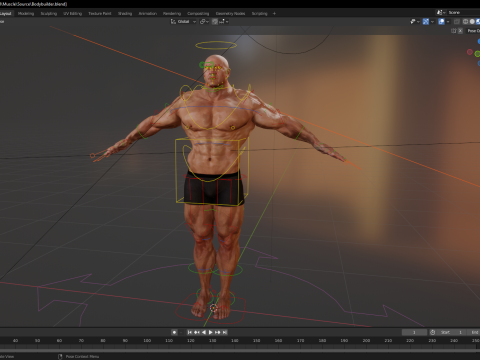The height and width of the screenshot is (360, 480).
Task: Expand the gizmo options dropdown arrow
Action: point(432,21)
